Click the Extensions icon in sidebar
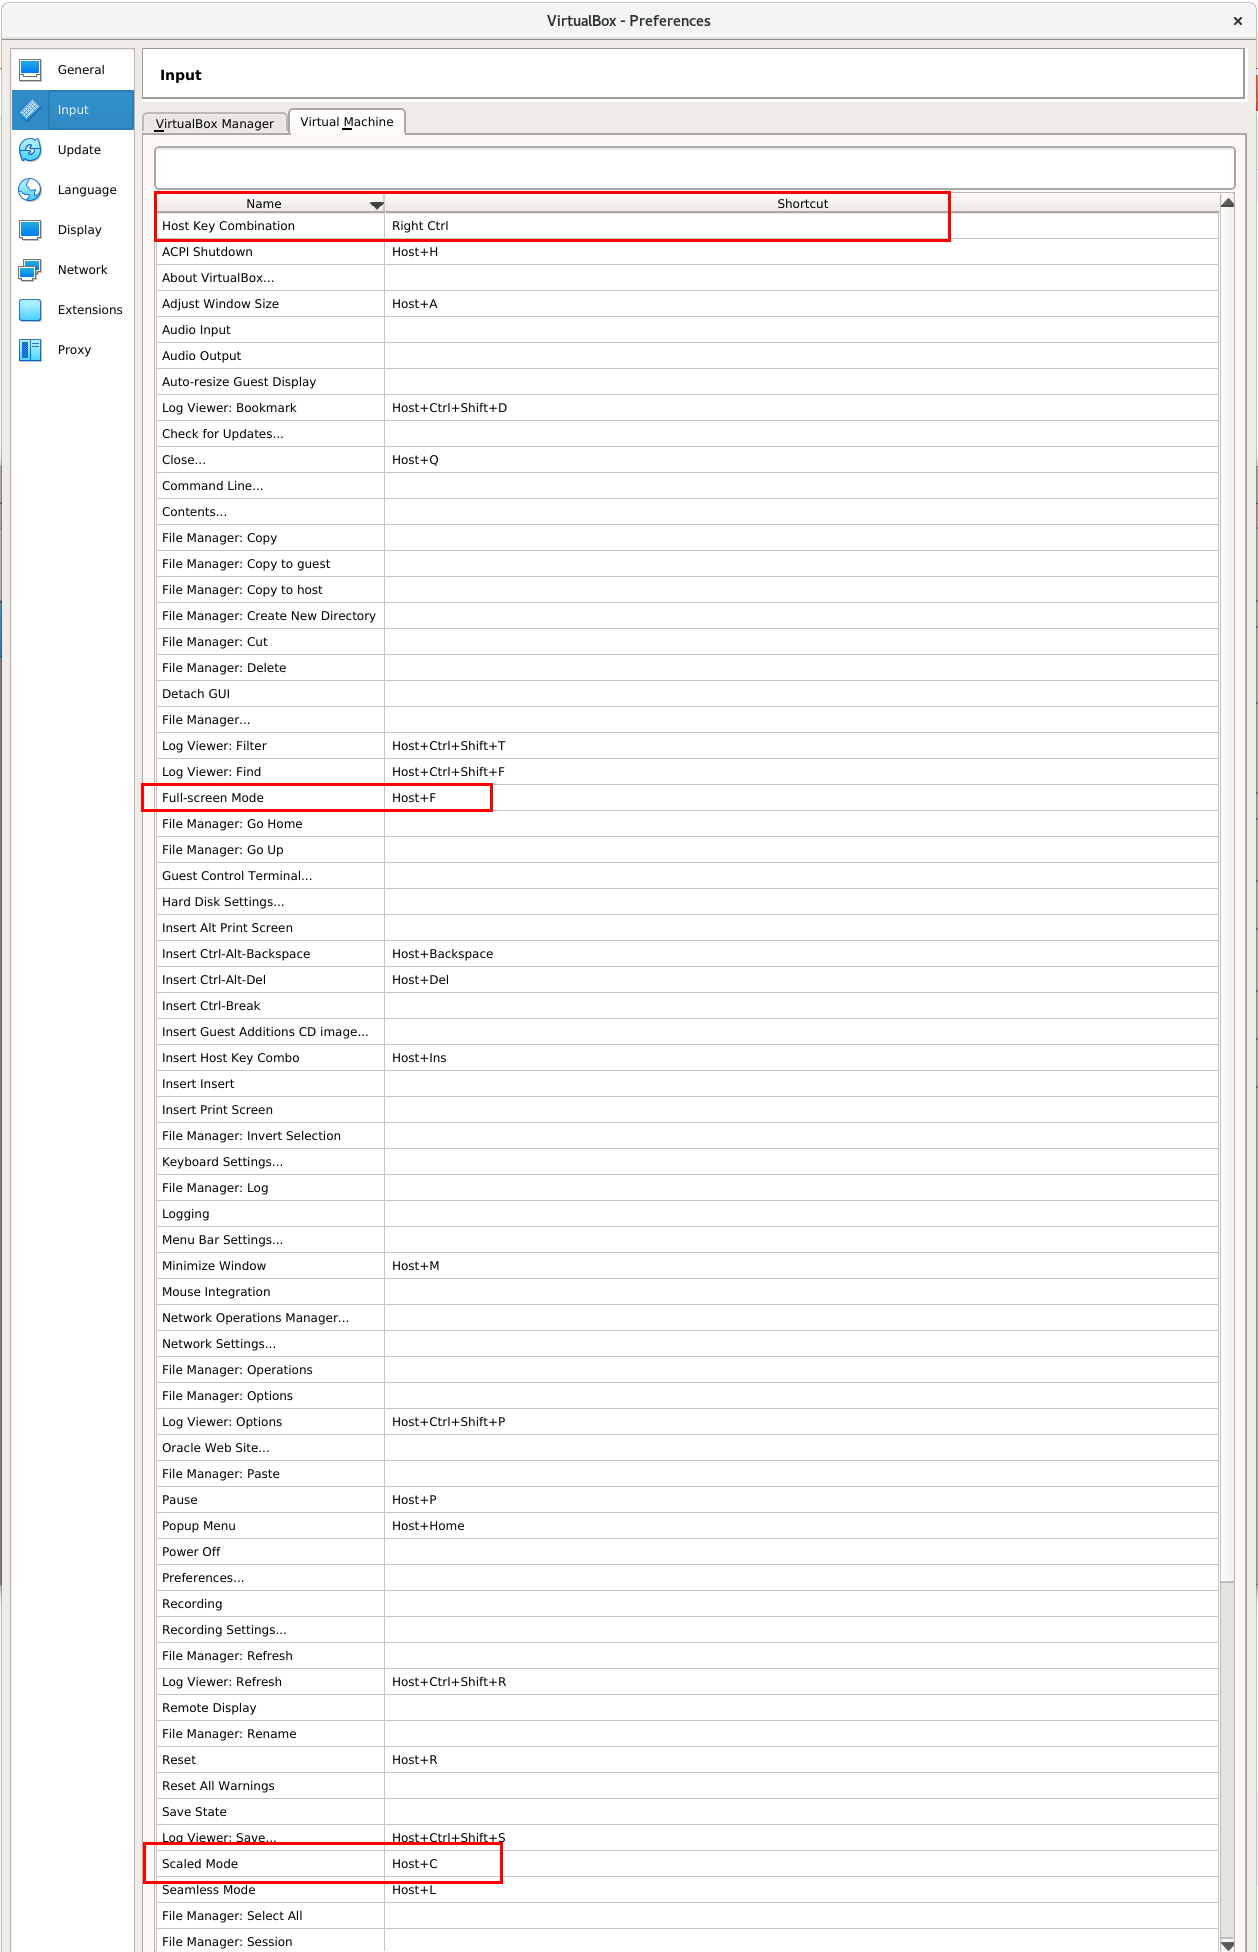1258x1952 pixels. (30, 310)
